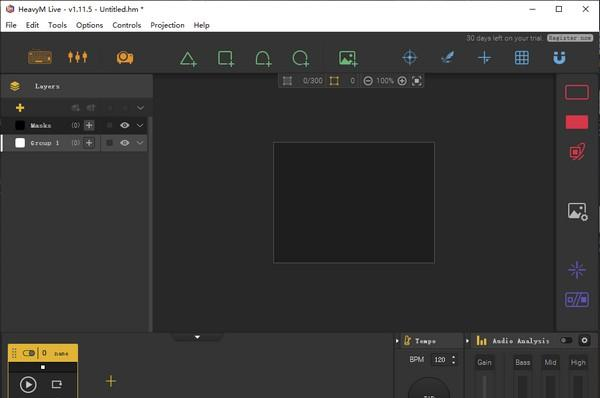The width and height of the screenshot is (600, 398).
Task: Click the fit-to-screen icon next to zoom
Action: pyautogui.click(x=417, y=81)
